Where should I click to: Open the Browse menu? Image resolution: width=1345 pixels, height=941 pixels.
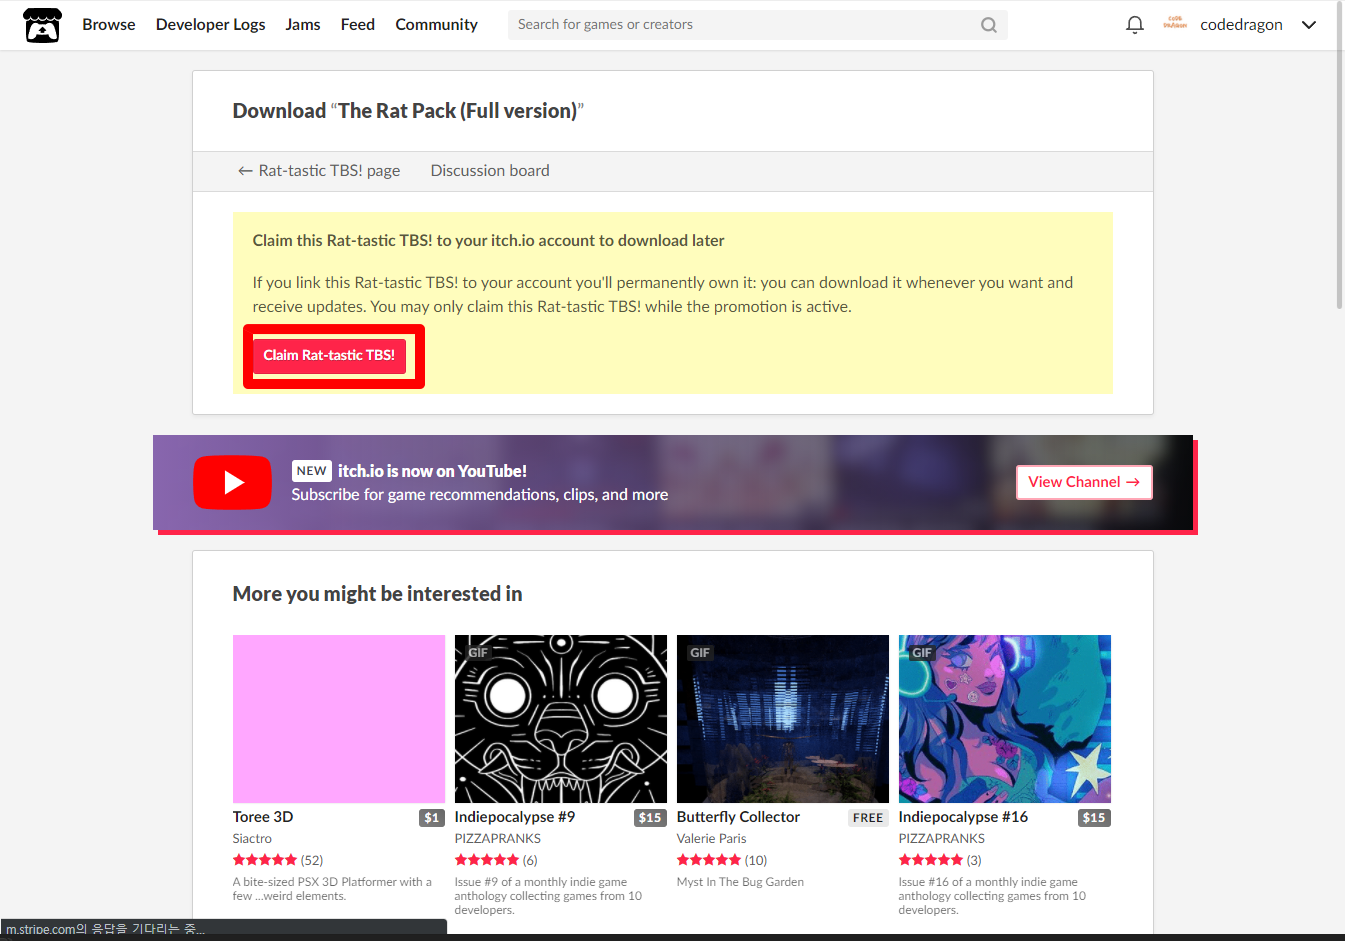pyautogui.click(x=108, y=25)
